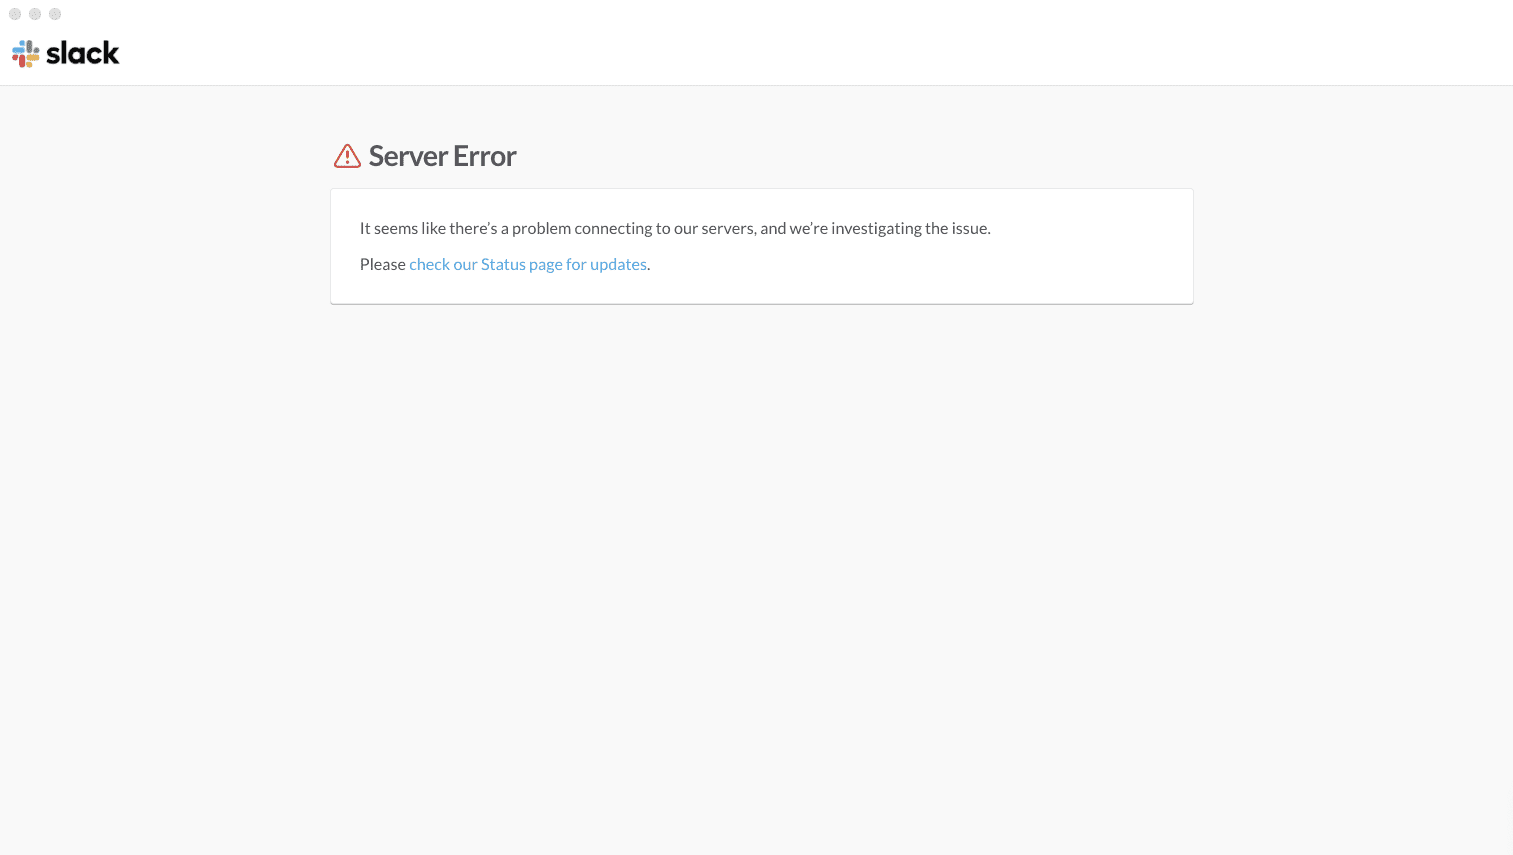Click the red warning triangle icon
This screenshot has width=1513, height=855.
tap(347, 156)
